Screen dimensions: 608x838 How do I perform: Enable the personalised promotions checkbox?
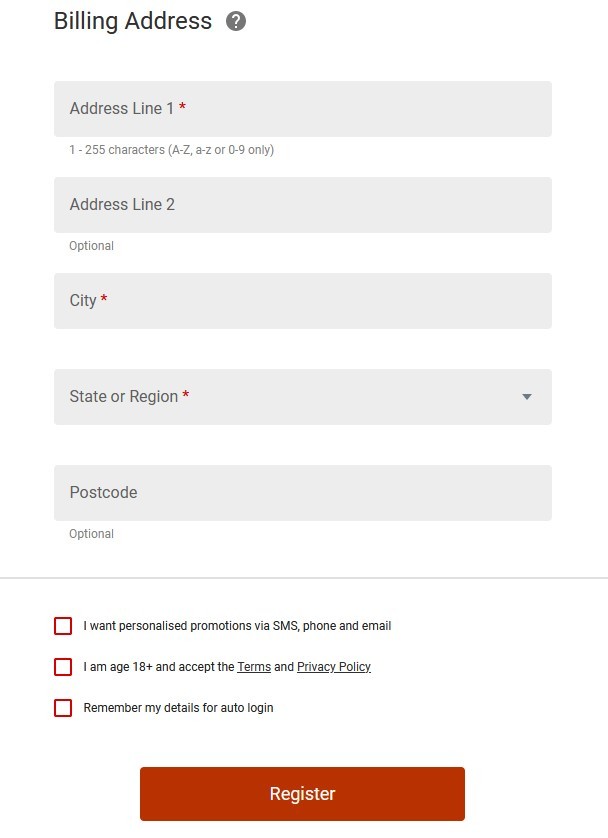63,626
